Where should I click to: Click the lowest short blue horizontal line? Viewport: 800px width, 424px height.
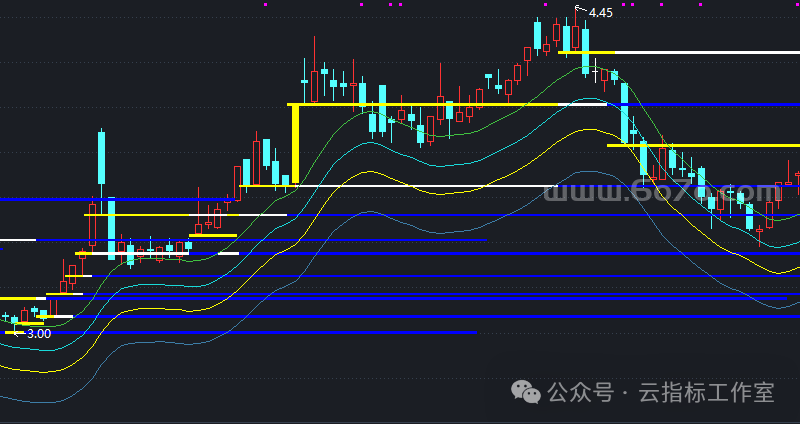[240, 332]
